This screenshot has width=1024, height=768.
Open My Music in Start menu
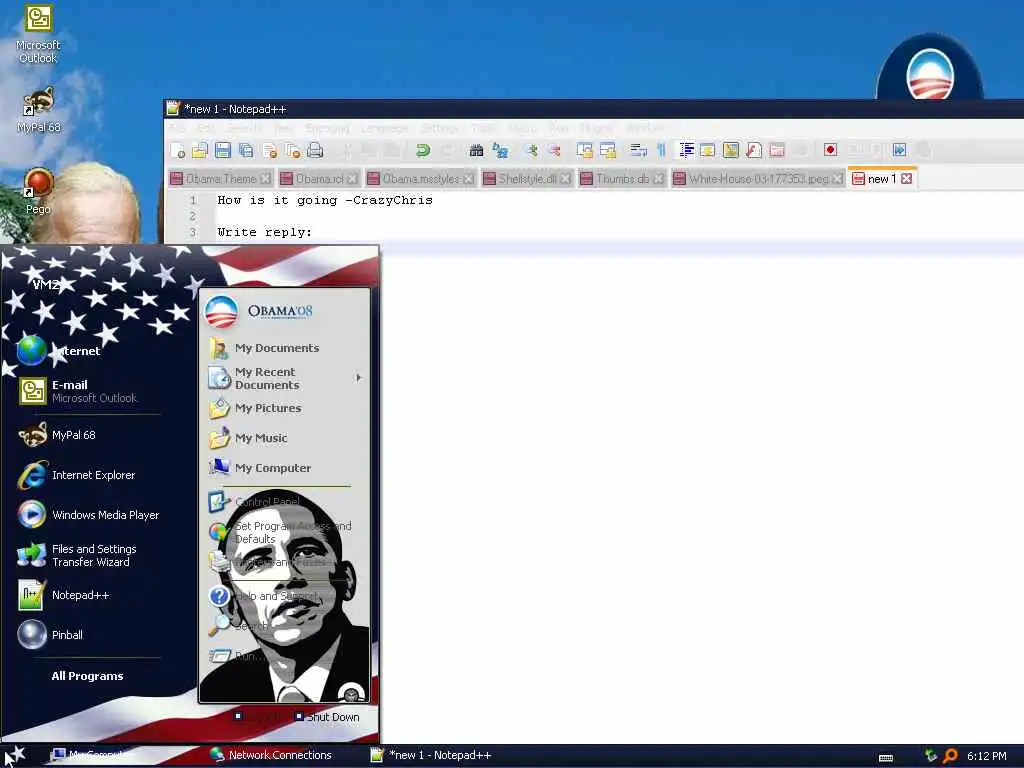(x=248, y=438)
